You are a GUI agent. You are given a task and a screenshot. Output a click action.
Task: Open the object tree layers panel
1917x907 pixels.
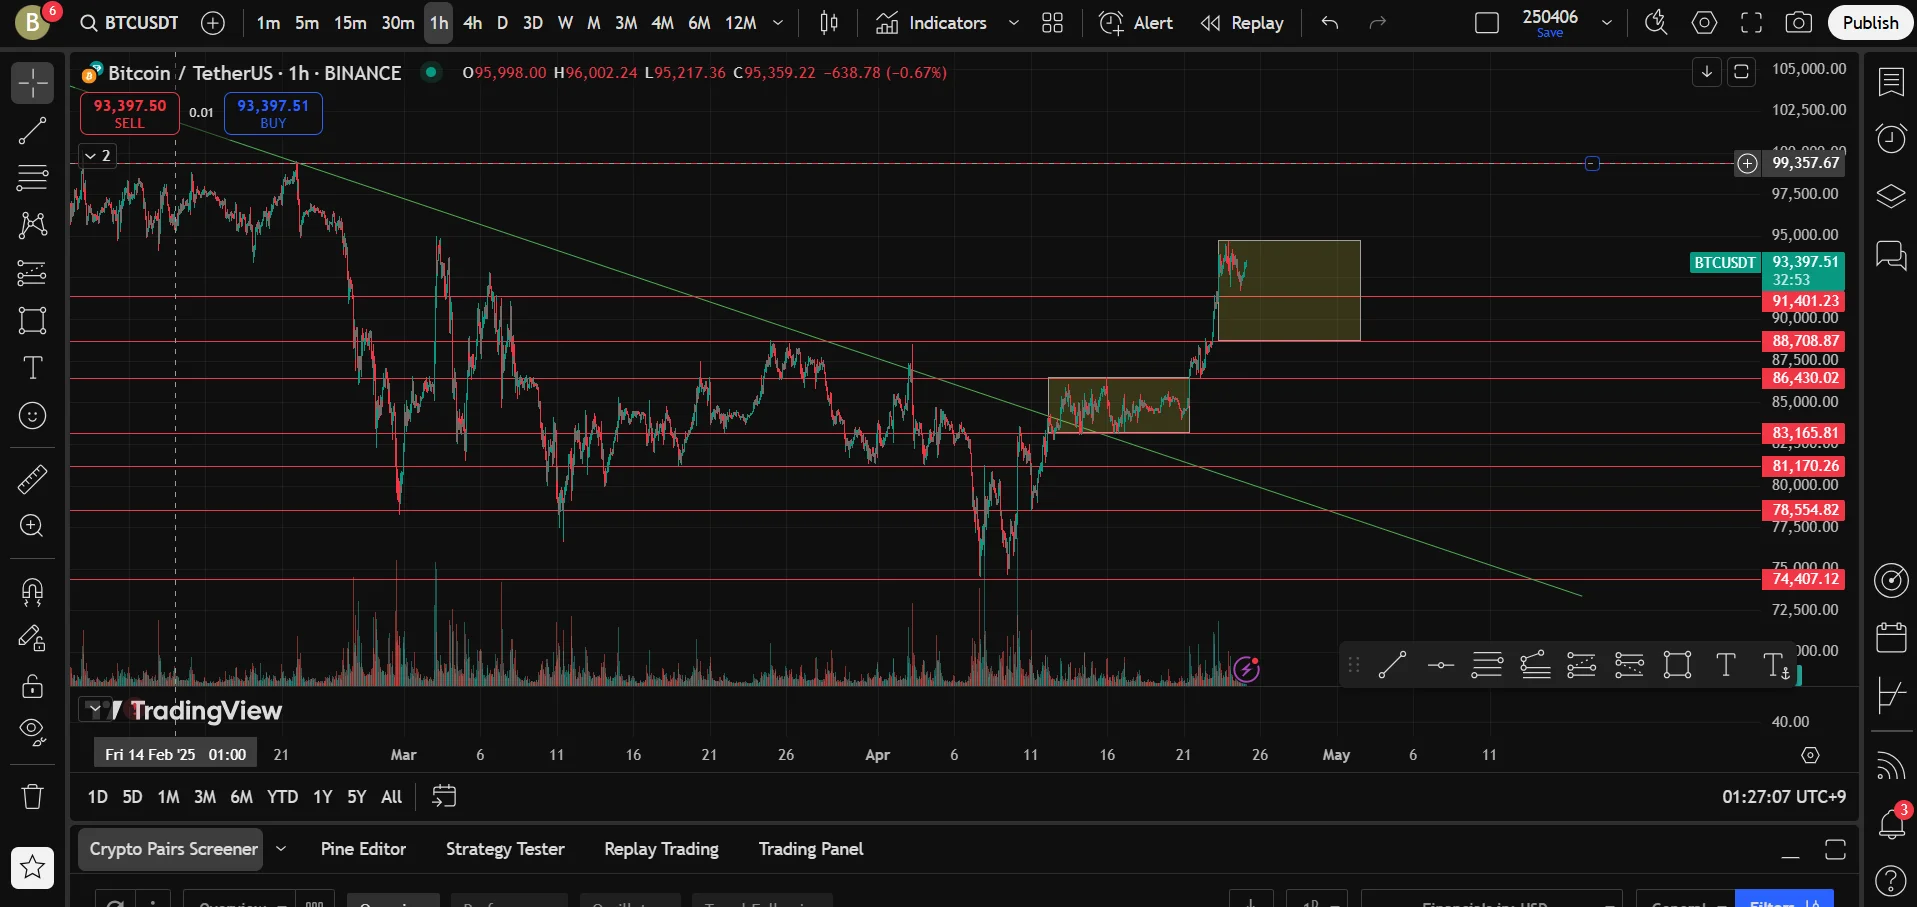point(1891,196)
